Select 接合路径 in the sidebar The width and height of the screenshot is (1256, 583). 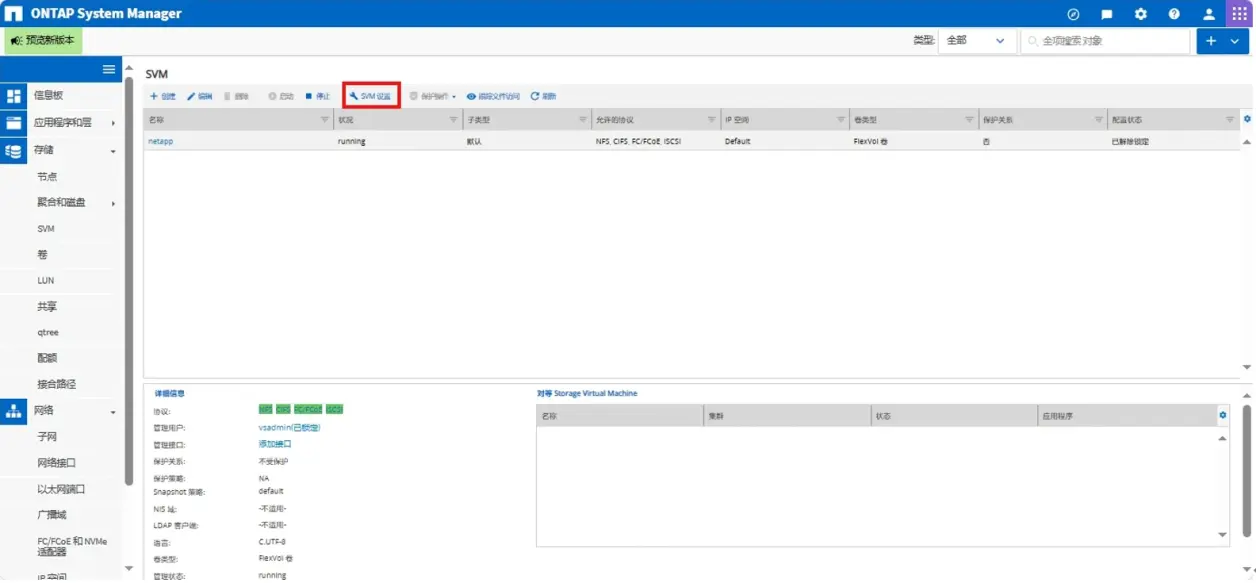coord(56,384)
